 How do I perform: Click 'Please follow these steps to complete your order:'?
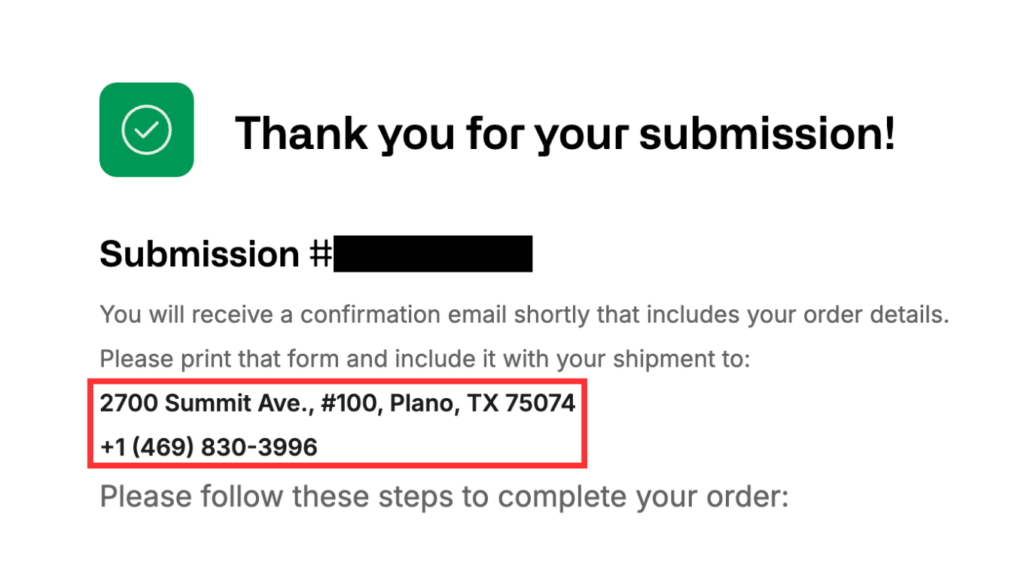[444, 497]
